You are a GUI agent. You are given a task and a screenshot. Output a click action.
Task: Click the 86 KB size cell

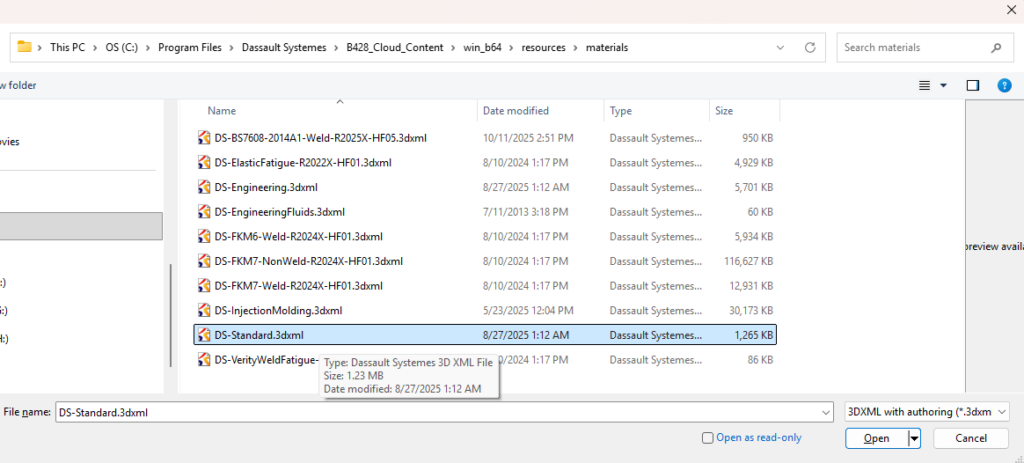tap(760, 359)
